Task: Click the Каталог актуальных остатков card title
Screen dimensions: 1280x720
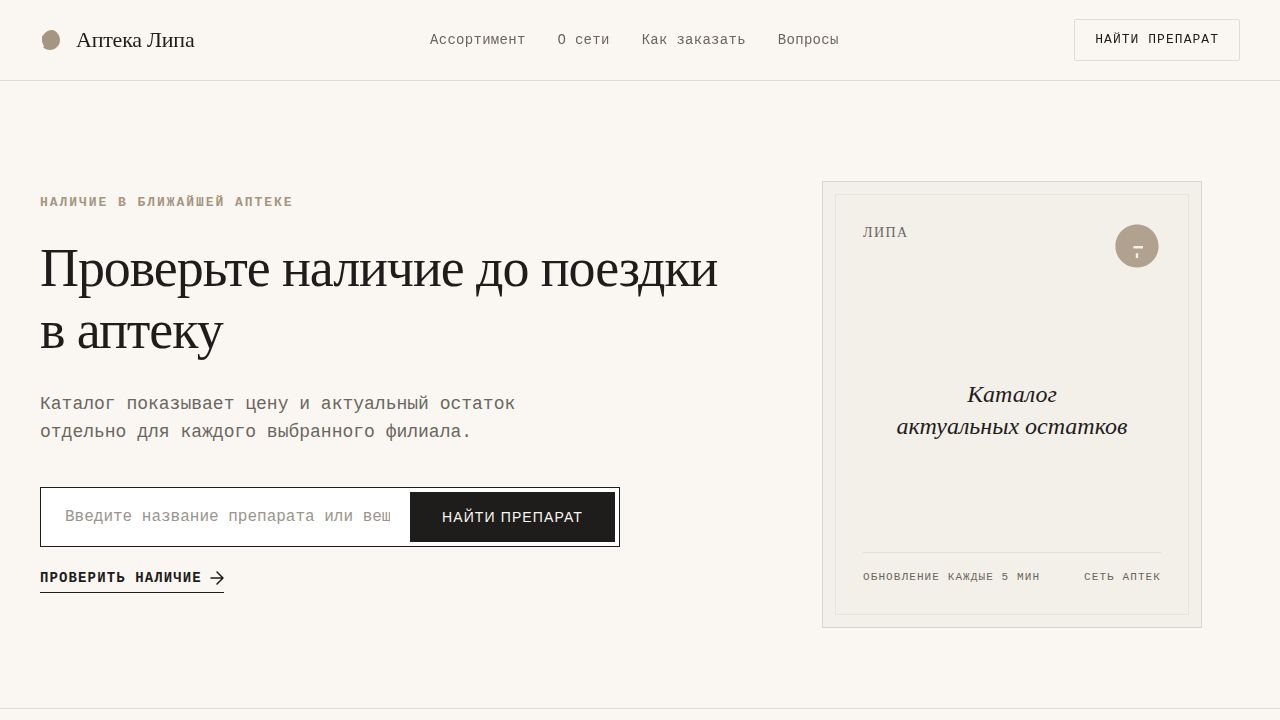Action: pos(1012,411)
